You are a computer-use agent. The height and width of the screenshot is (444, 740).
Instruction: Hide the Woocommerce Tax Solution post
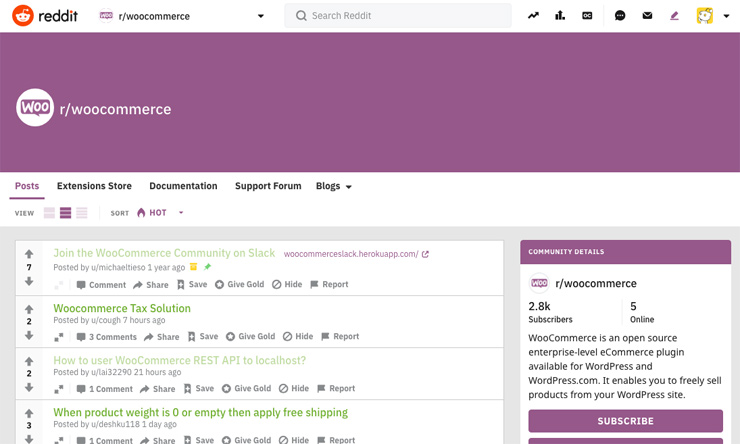pos(298,336)
